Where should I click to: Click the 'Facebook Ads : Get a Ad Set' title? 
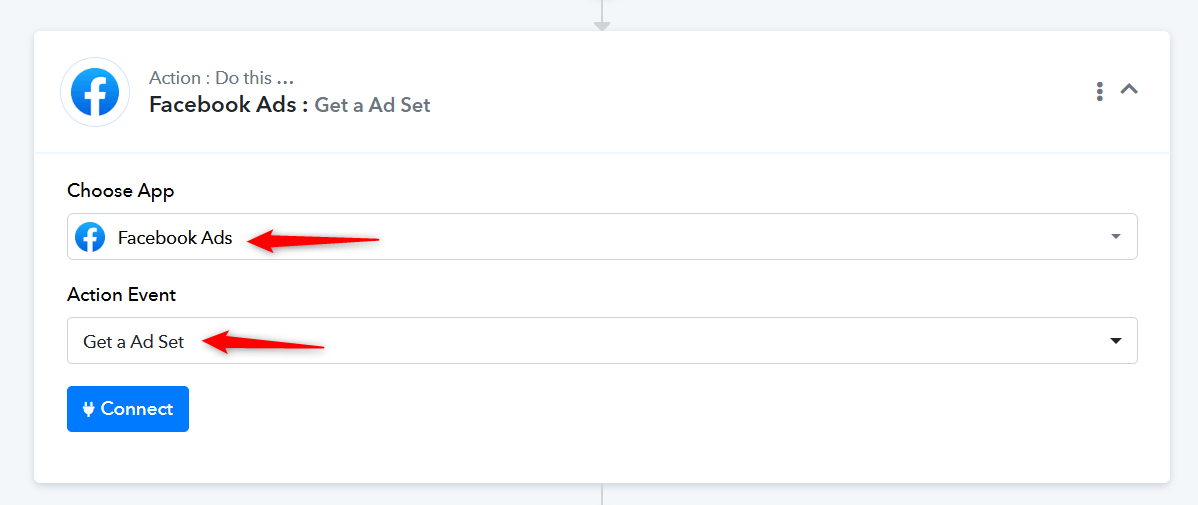(290, 105)
